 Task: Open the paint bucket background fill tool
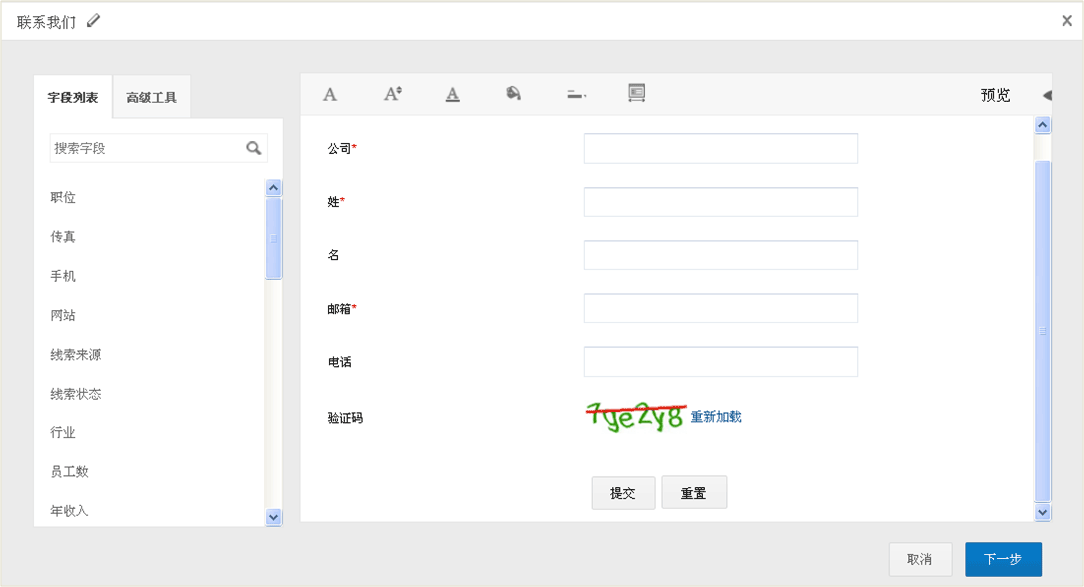513,93
